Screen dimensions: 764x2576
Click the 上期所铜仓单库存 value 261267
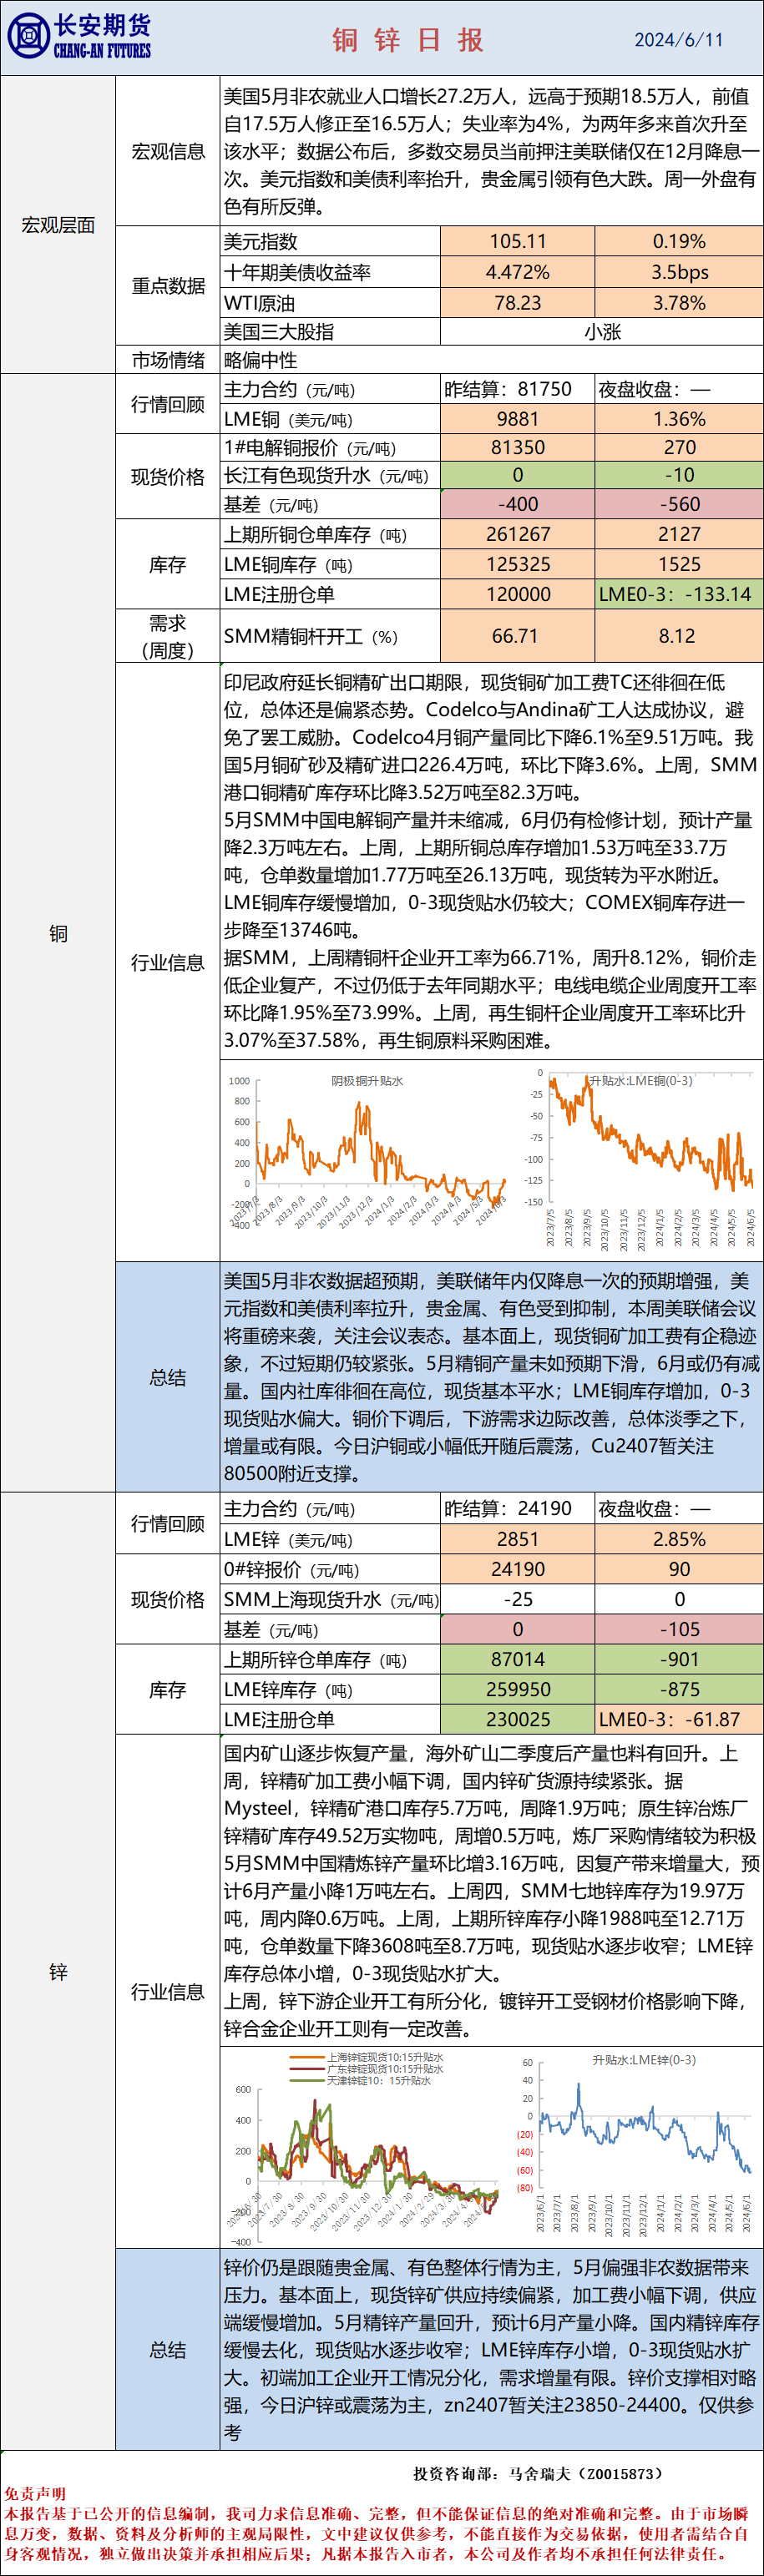518,534
